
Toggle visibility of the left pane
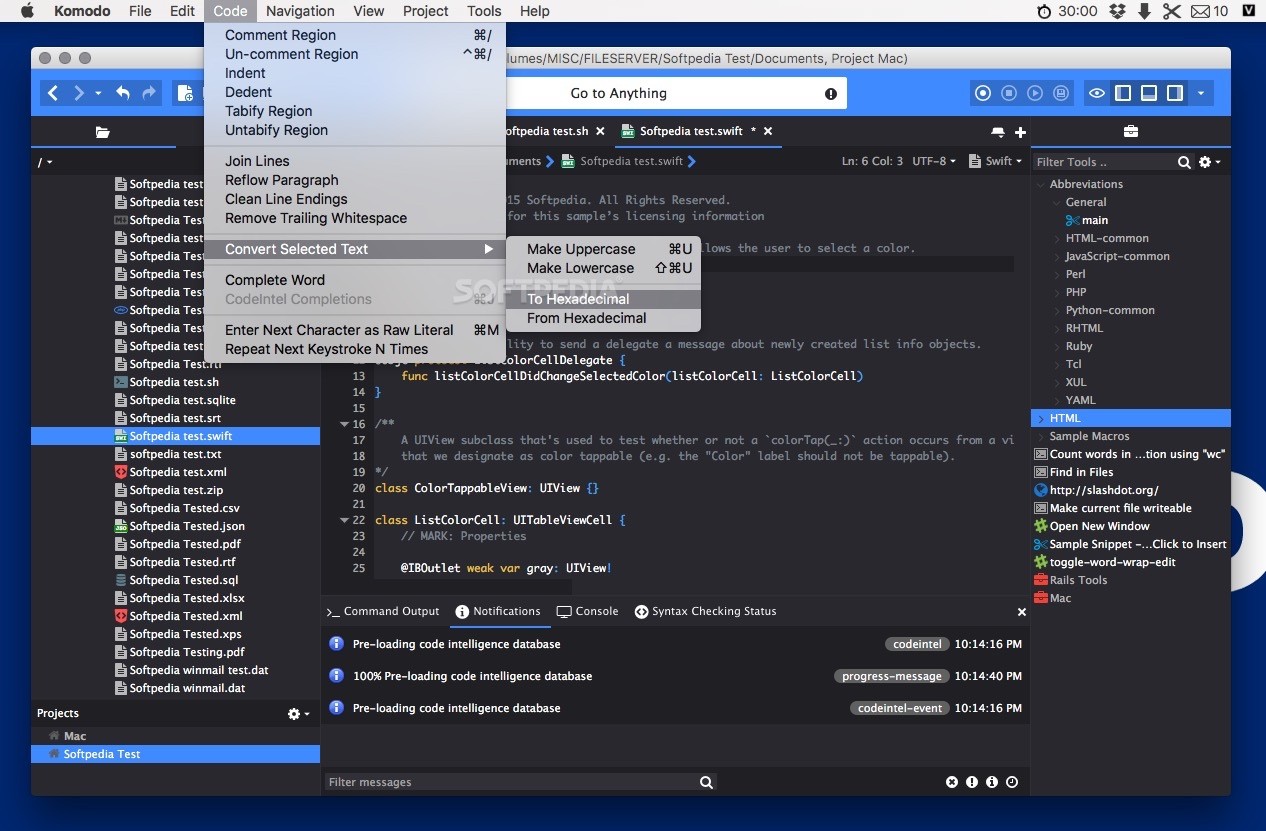click(1122, 92)
